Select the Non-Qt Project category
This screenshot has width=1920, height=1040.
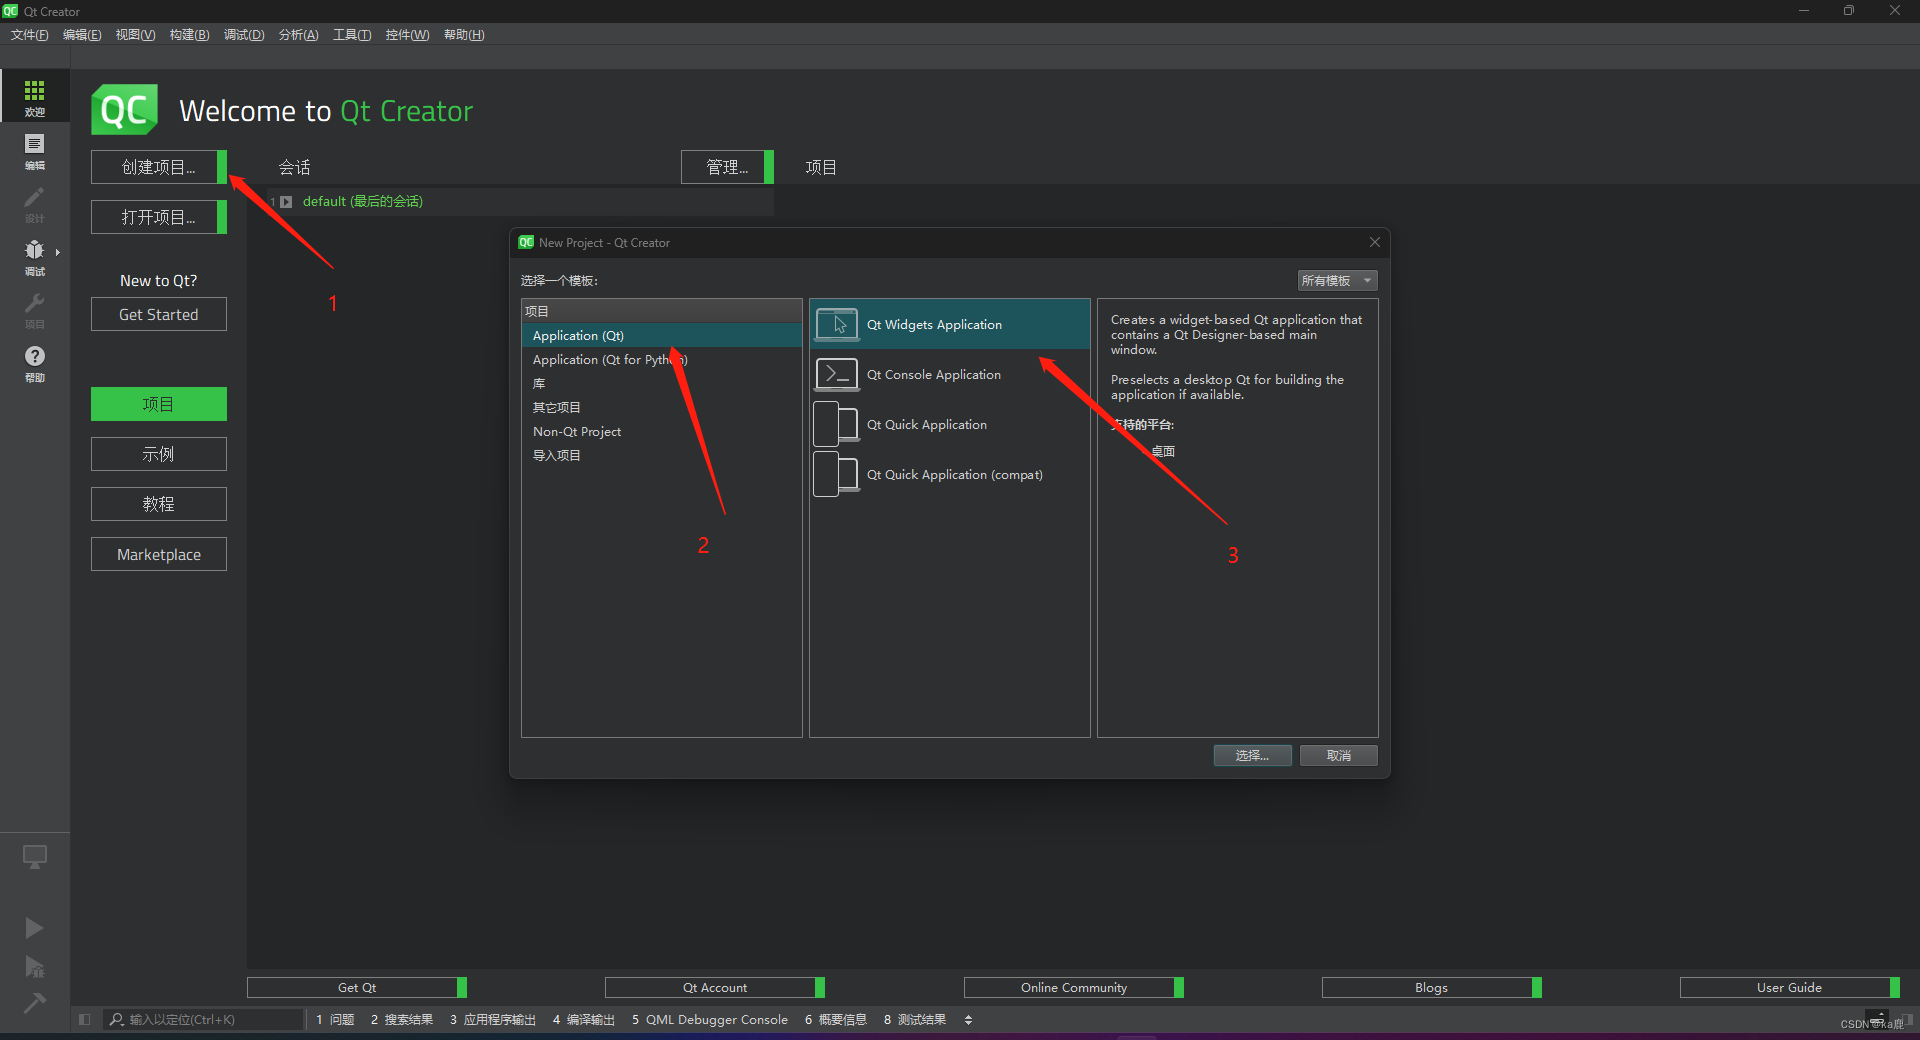click(662, 431)
